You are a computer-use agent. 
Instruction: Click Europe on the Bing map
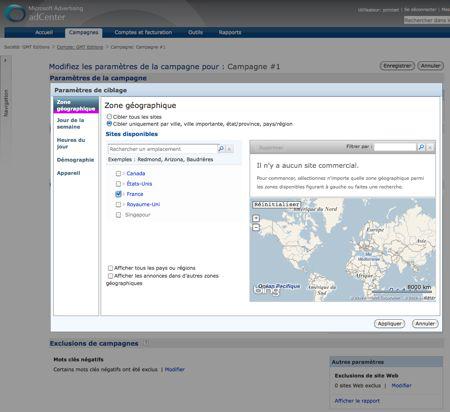pyautogui.click(x=375, y=230)
